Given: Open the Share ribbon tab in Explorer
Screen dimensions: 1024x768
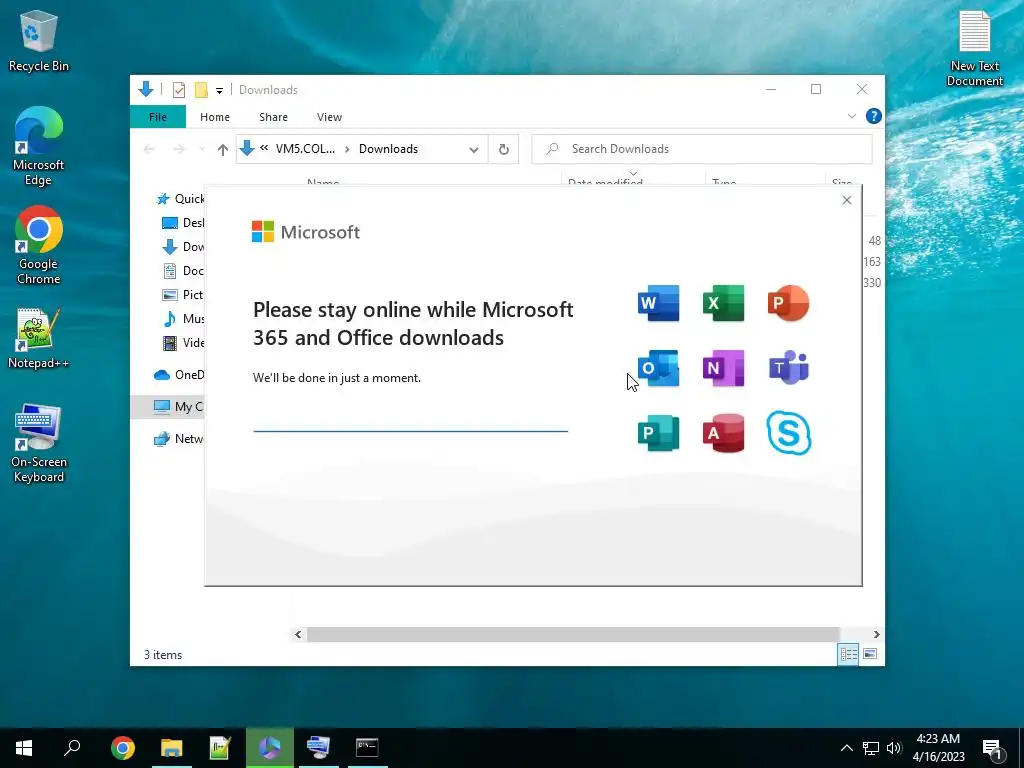Looking at the screenshot, I should 273,117.
